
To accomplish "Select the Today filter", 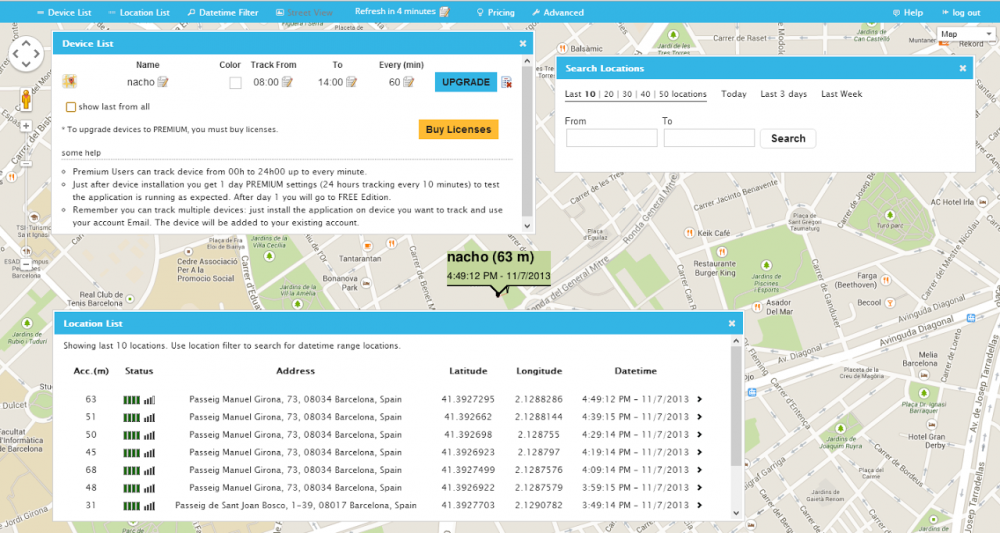I will 734,94.
